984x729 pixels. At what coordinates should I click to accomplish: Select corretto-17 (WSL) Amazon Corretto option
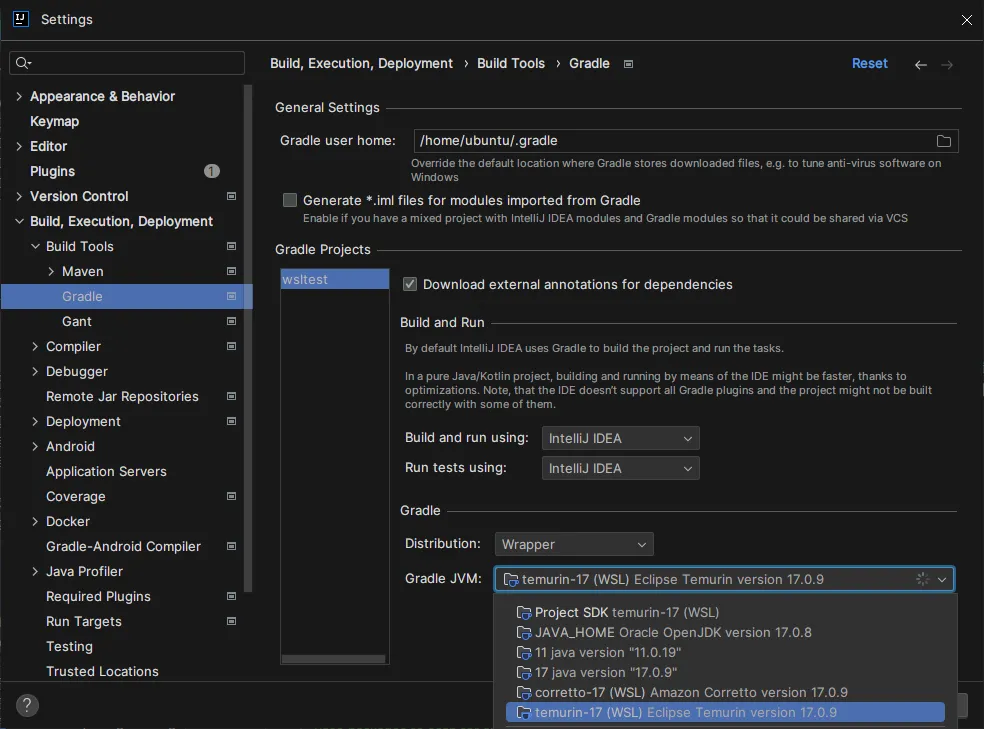pos(725,693)
